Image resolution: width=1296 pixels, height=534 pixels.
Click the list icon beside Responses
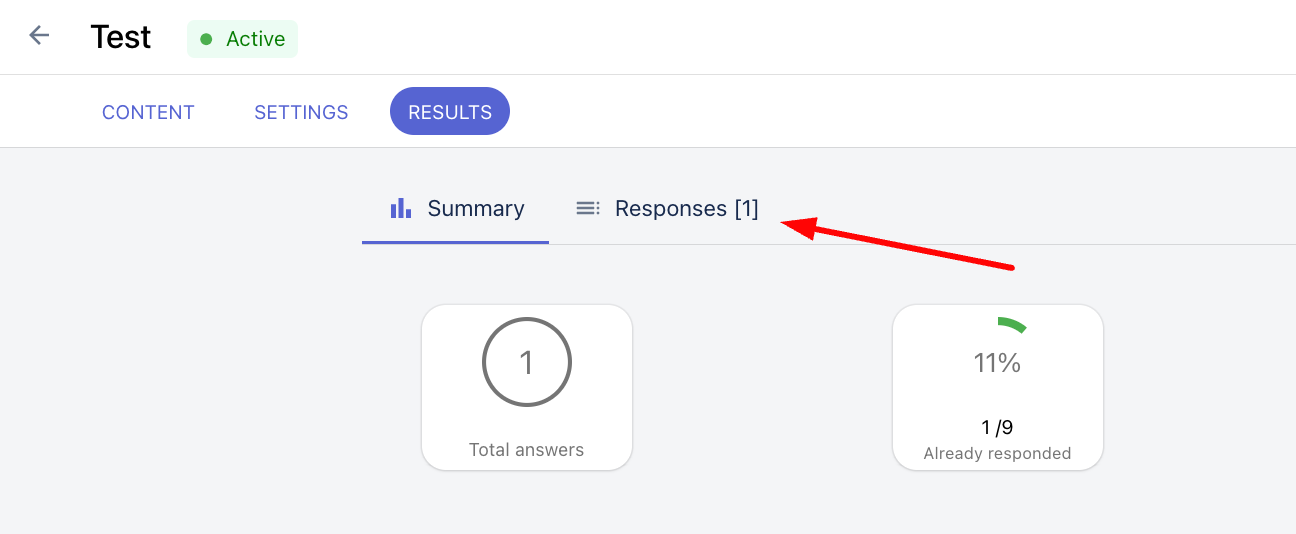(588, 208)
